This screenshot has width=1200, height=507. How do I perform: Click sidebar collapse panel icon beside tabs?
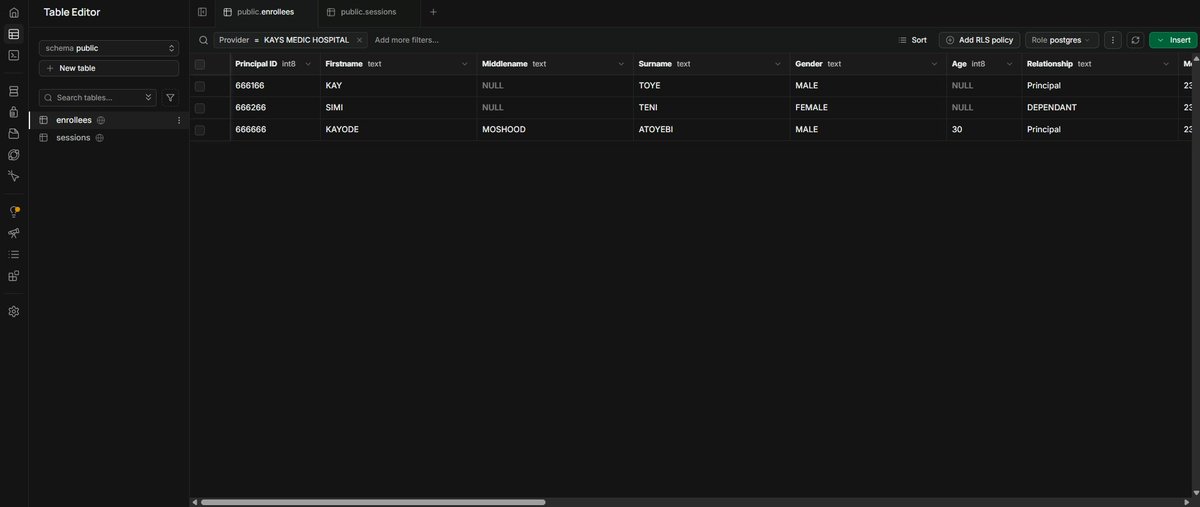[x=202, y=12]
